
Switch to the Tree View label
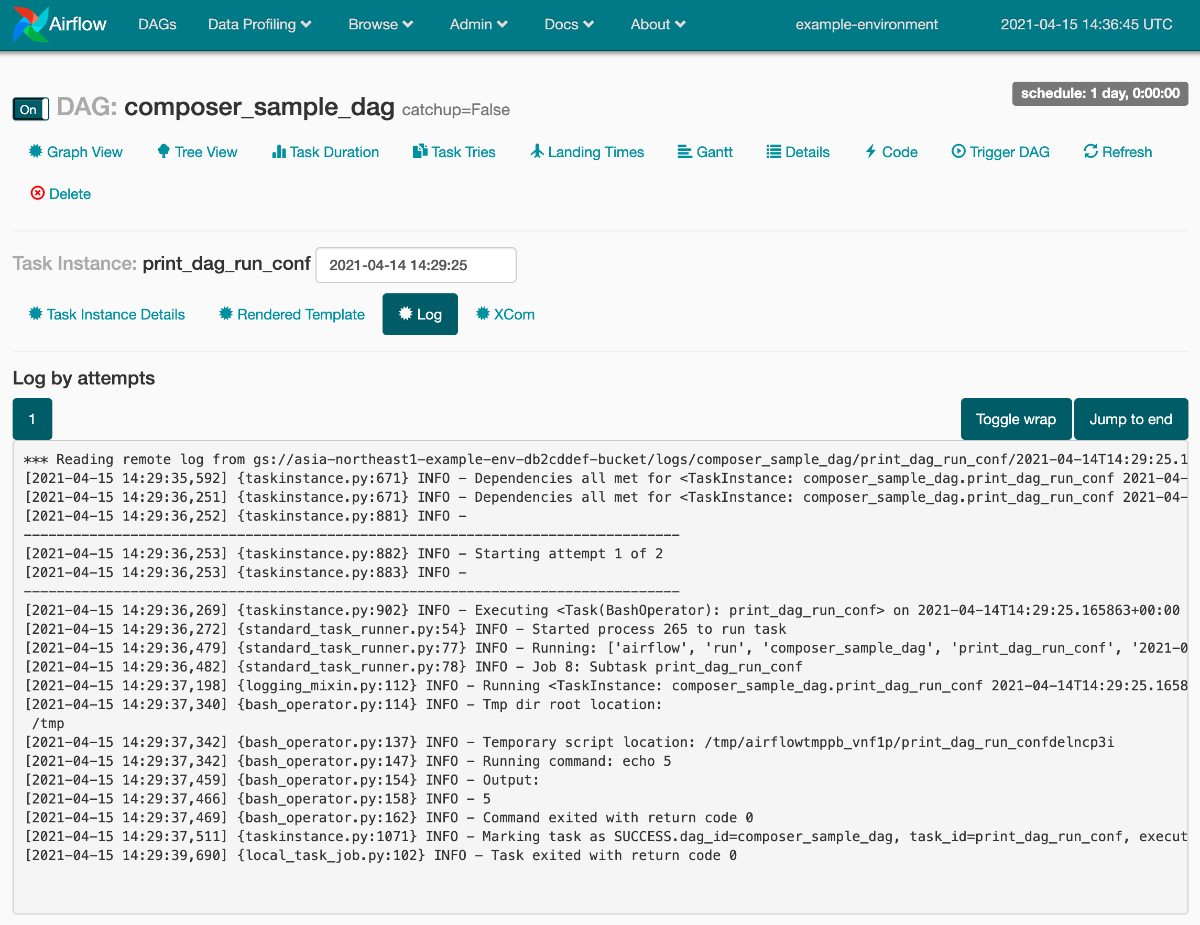pyautogui.click(x=206, y=152)
